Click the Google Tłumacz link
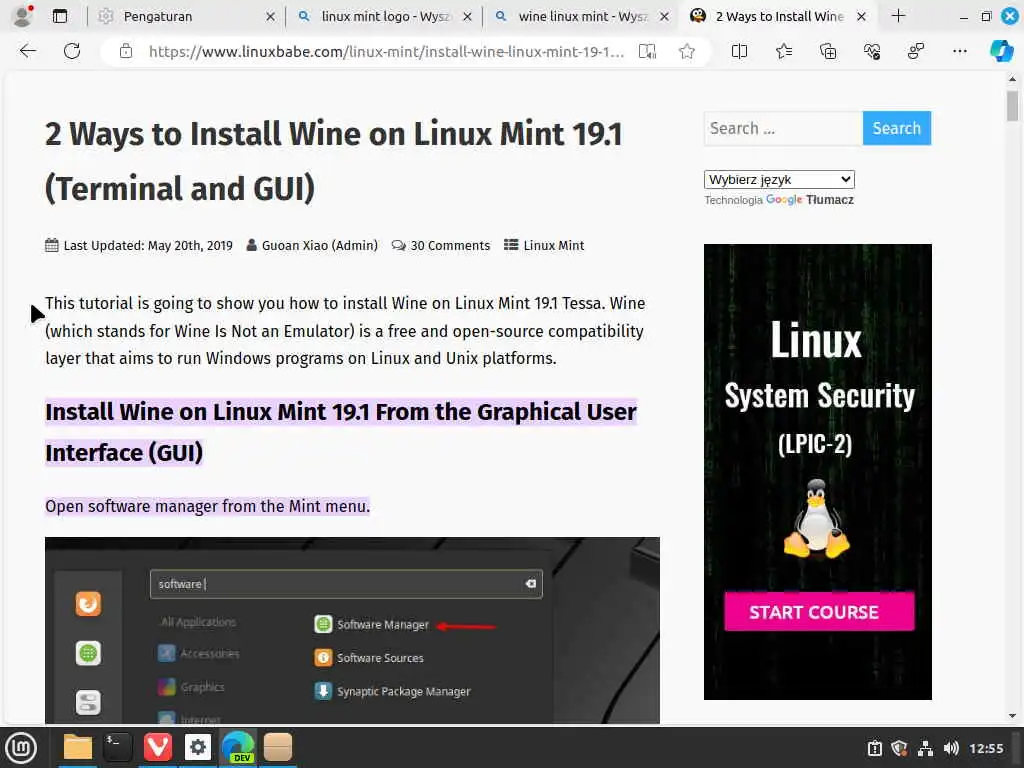 click(x=810, y=200)
